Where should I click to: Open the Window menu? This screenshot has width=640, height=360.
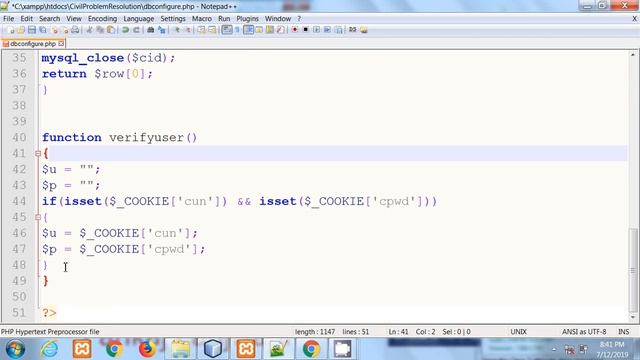point(278,19)
